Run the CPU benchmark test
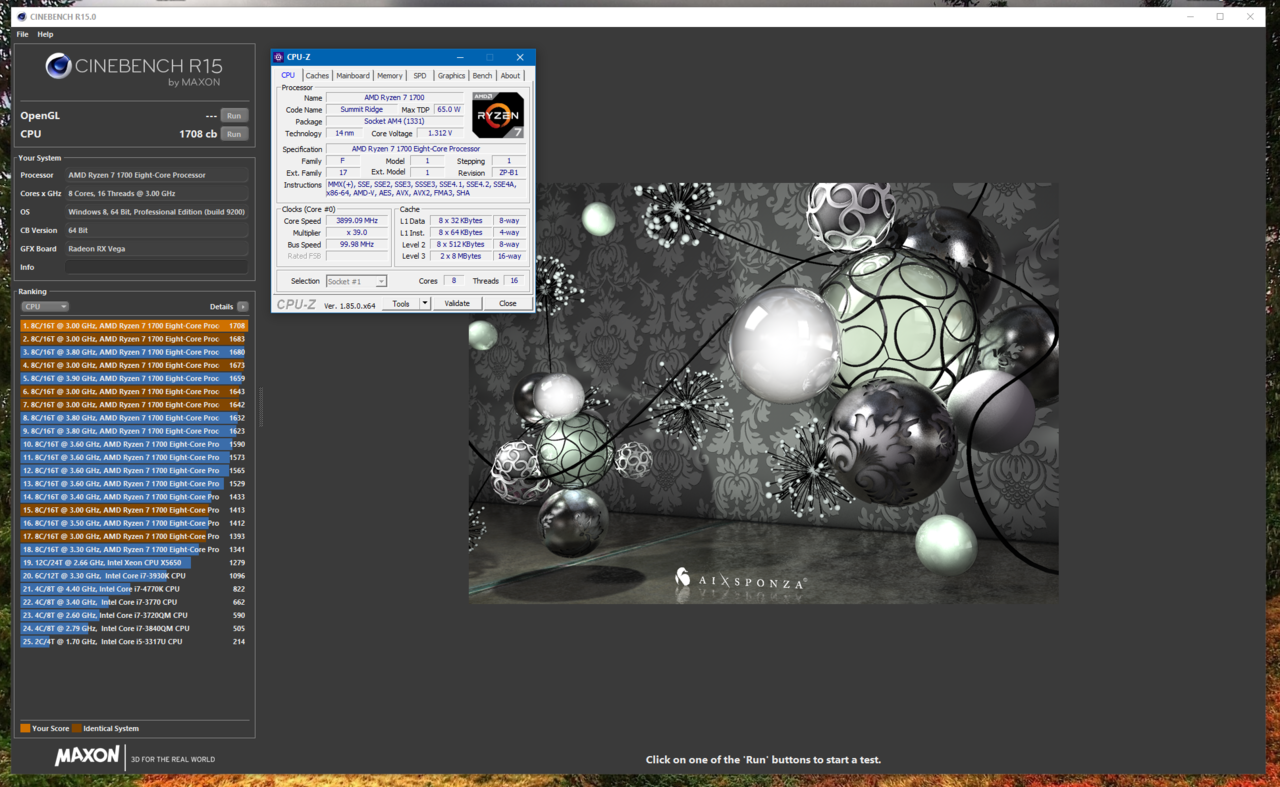This screenshot has height=787, width=1280. [234, 134]
